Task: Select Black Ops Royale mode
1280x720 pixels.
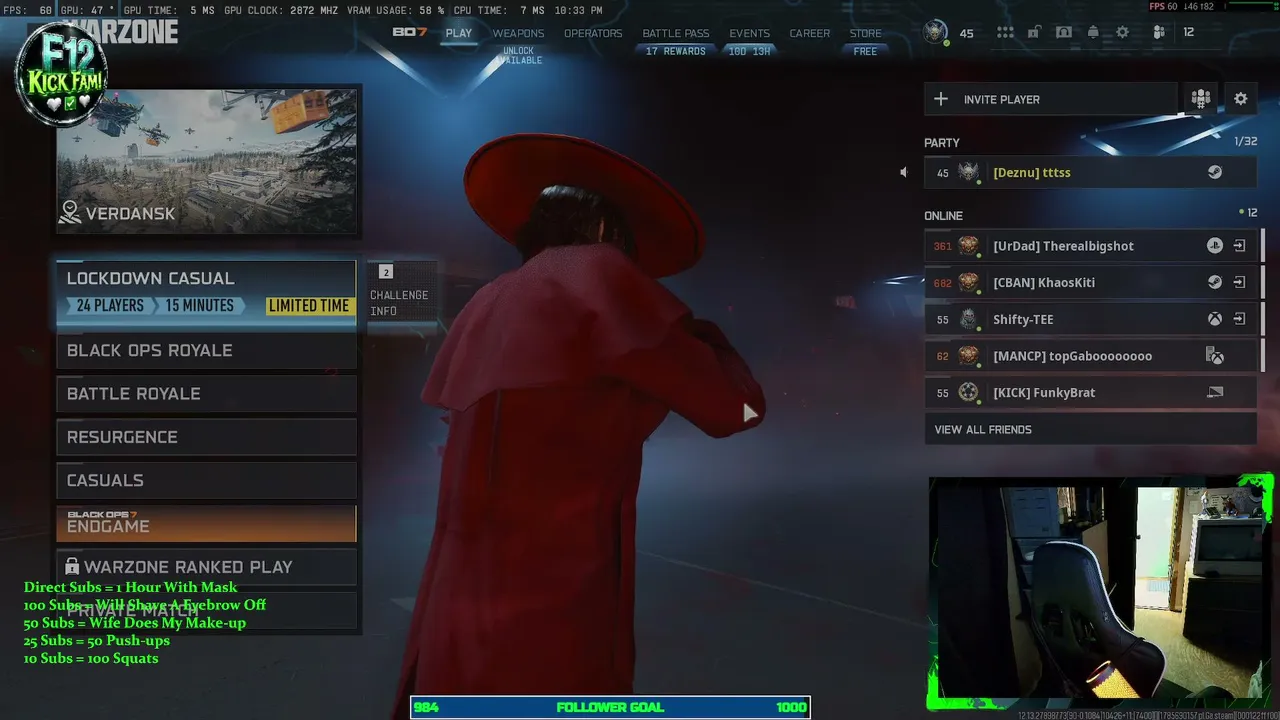Action: [x=206, y=351]
